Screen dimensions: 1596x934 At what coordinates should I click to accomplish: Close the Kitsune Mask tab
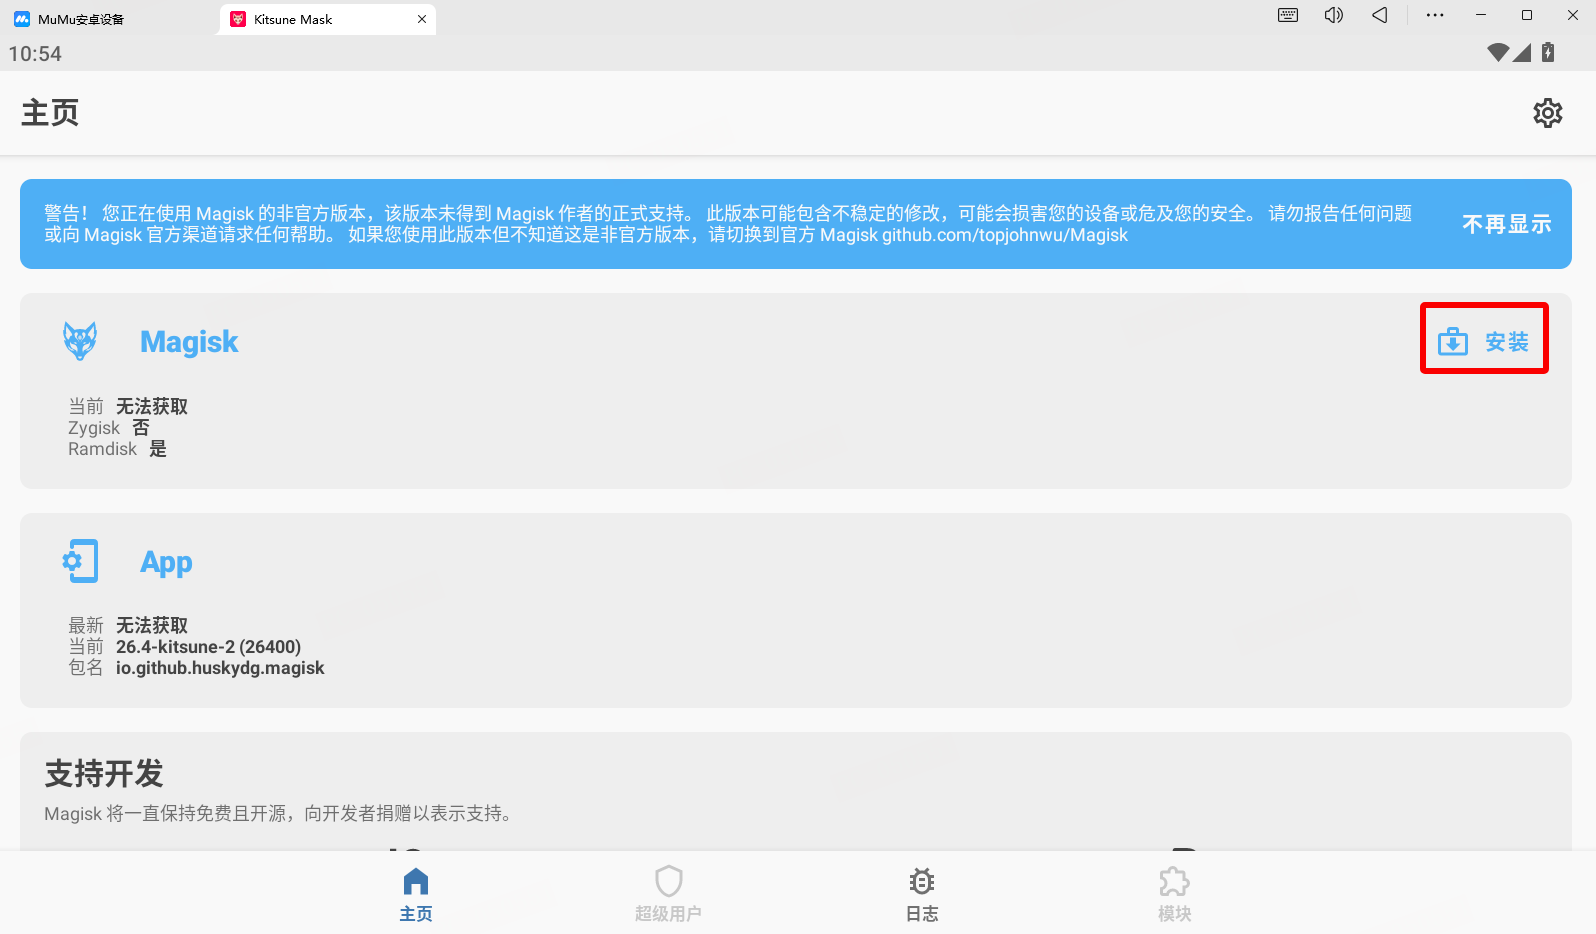pyautogui.click(x=422, y=19)
